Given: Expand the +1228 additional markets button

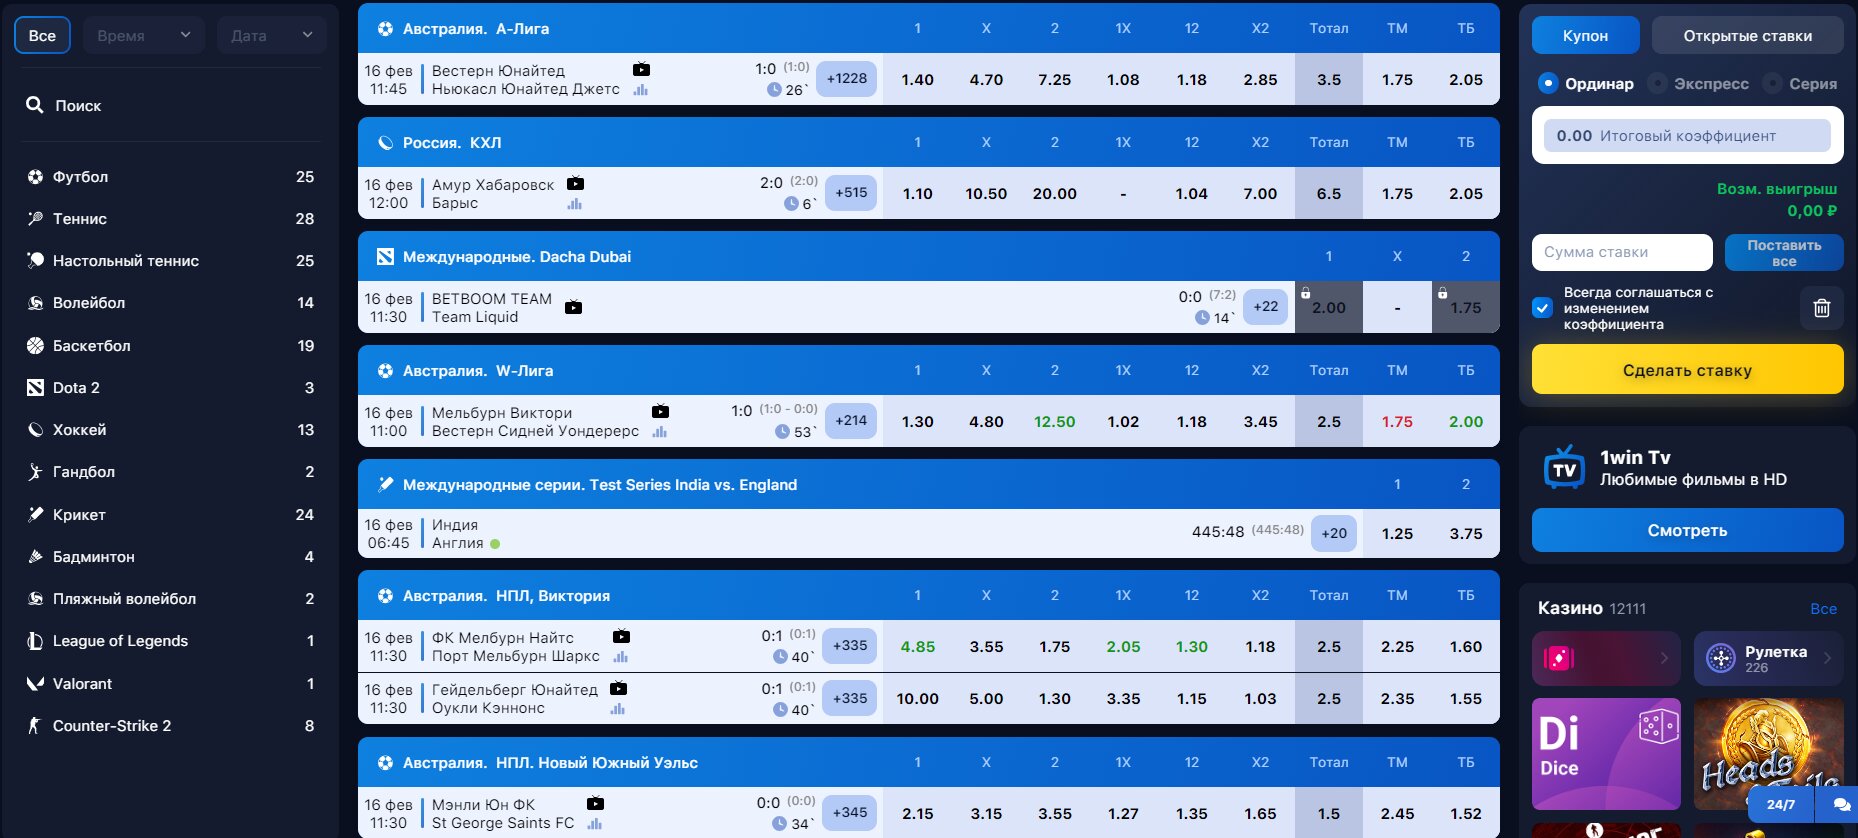Looking at the screenshot, I should [x=846, y=79].
